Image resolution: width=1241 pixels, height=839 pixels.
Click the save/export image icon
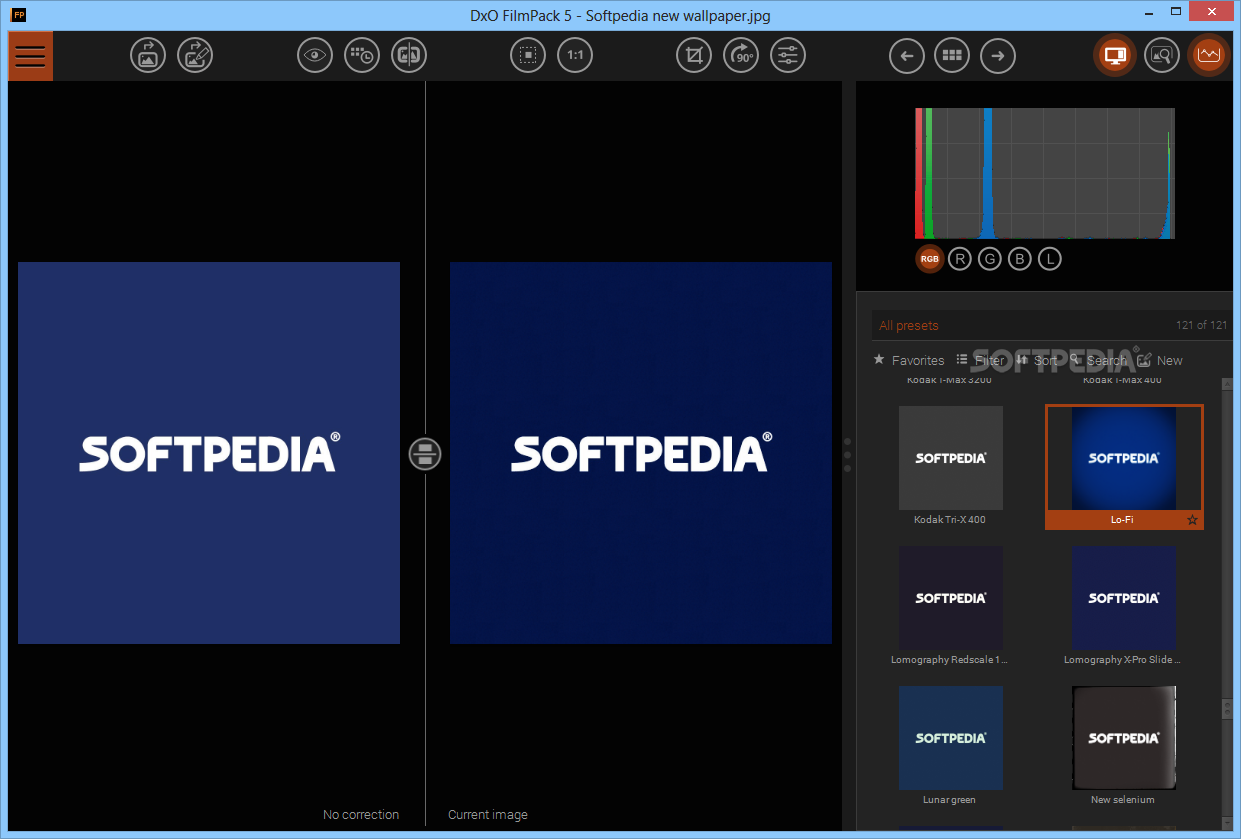click(x=195, y=55)
